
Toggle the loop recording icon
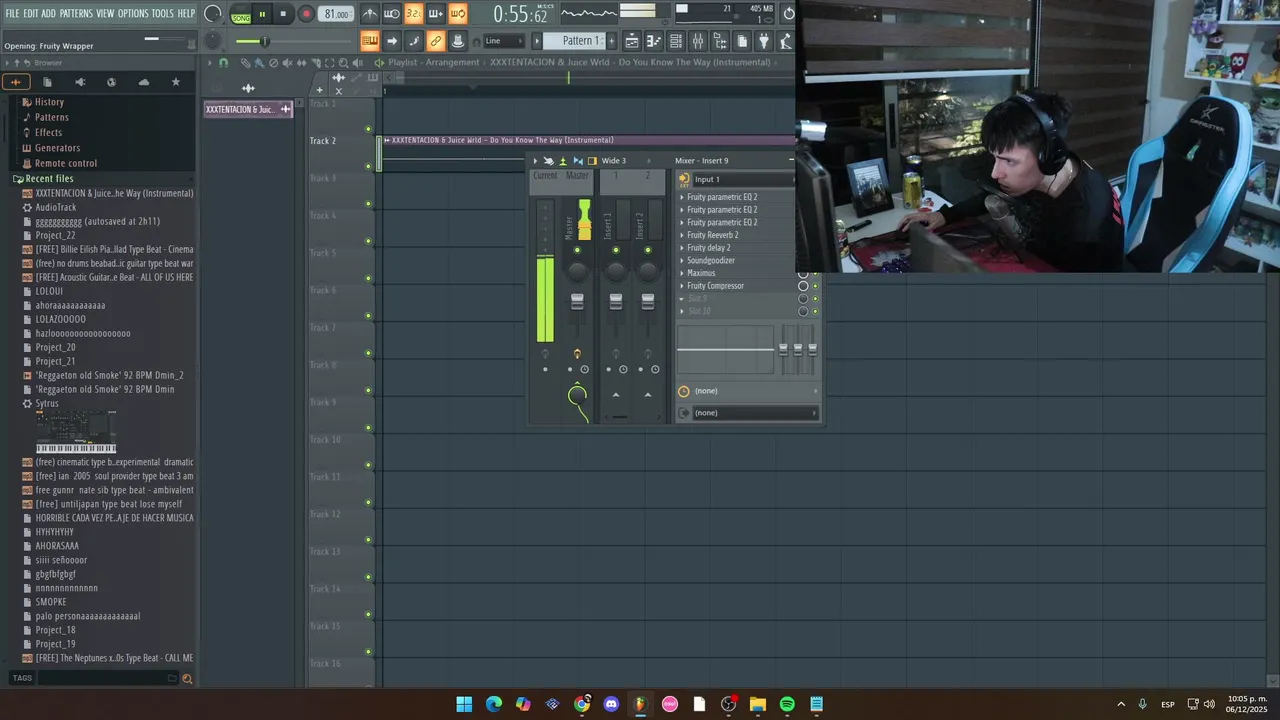point(458,14)
